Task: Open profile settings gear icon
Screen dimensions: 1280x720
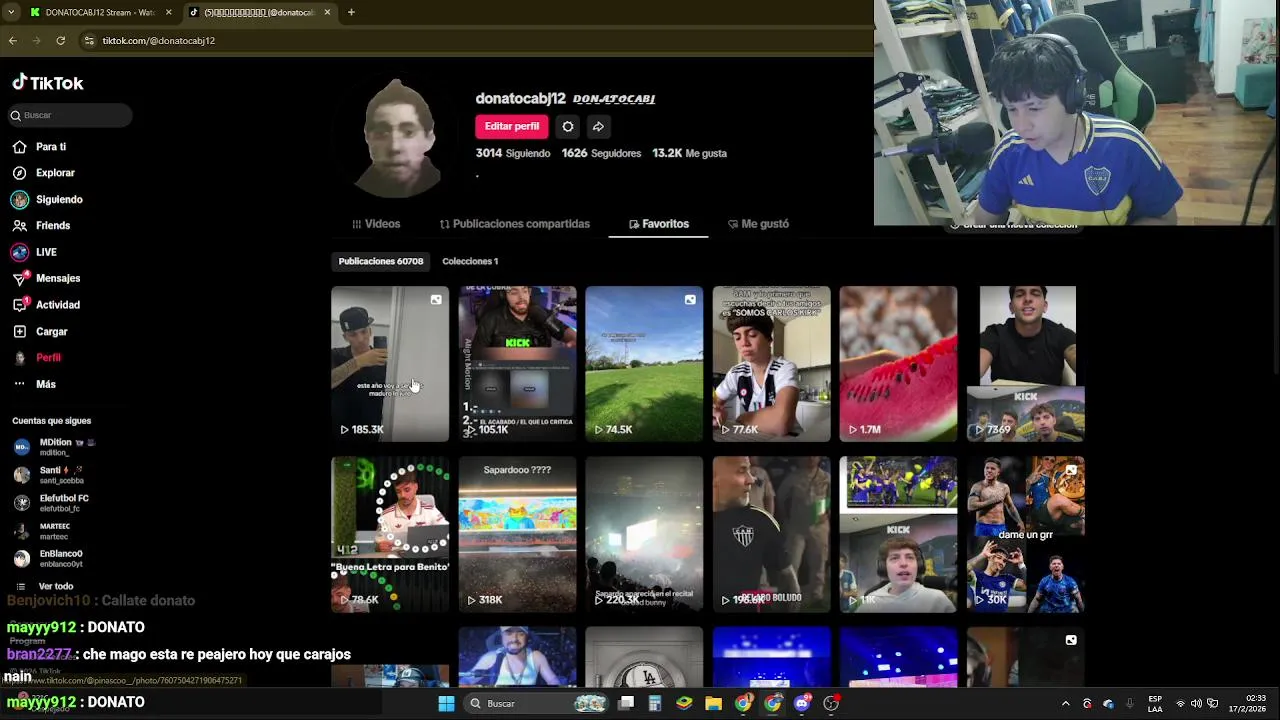Action: [x=568, y=126]
